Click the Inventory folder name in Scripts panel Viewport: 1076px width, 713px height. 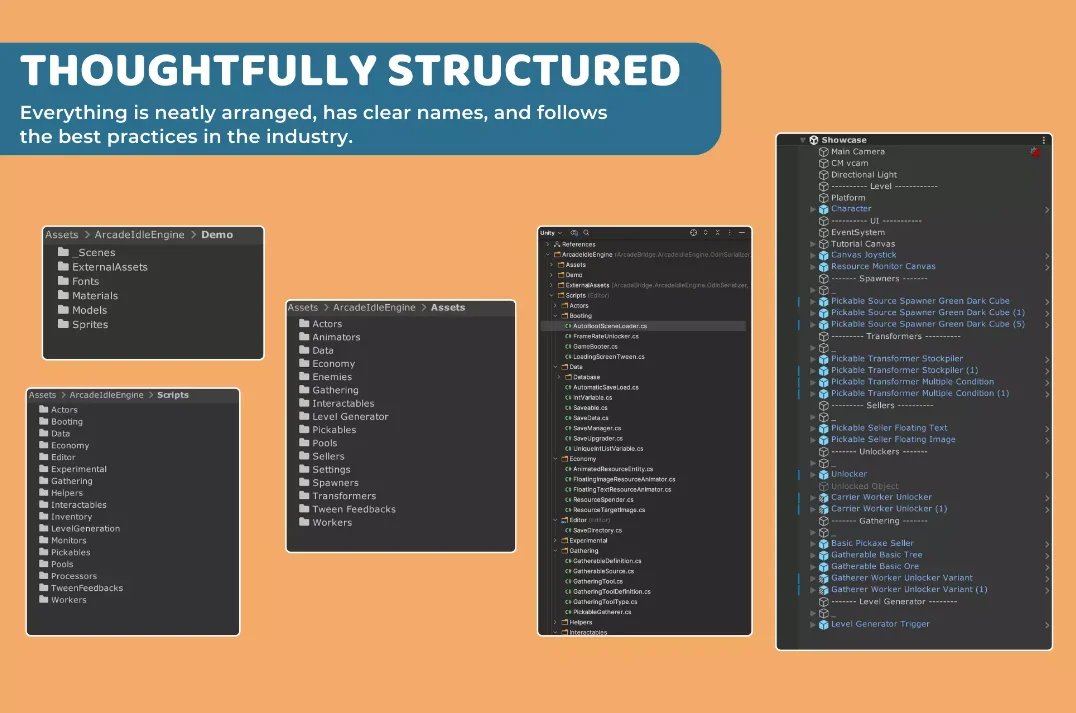click(x=71, y=517)
